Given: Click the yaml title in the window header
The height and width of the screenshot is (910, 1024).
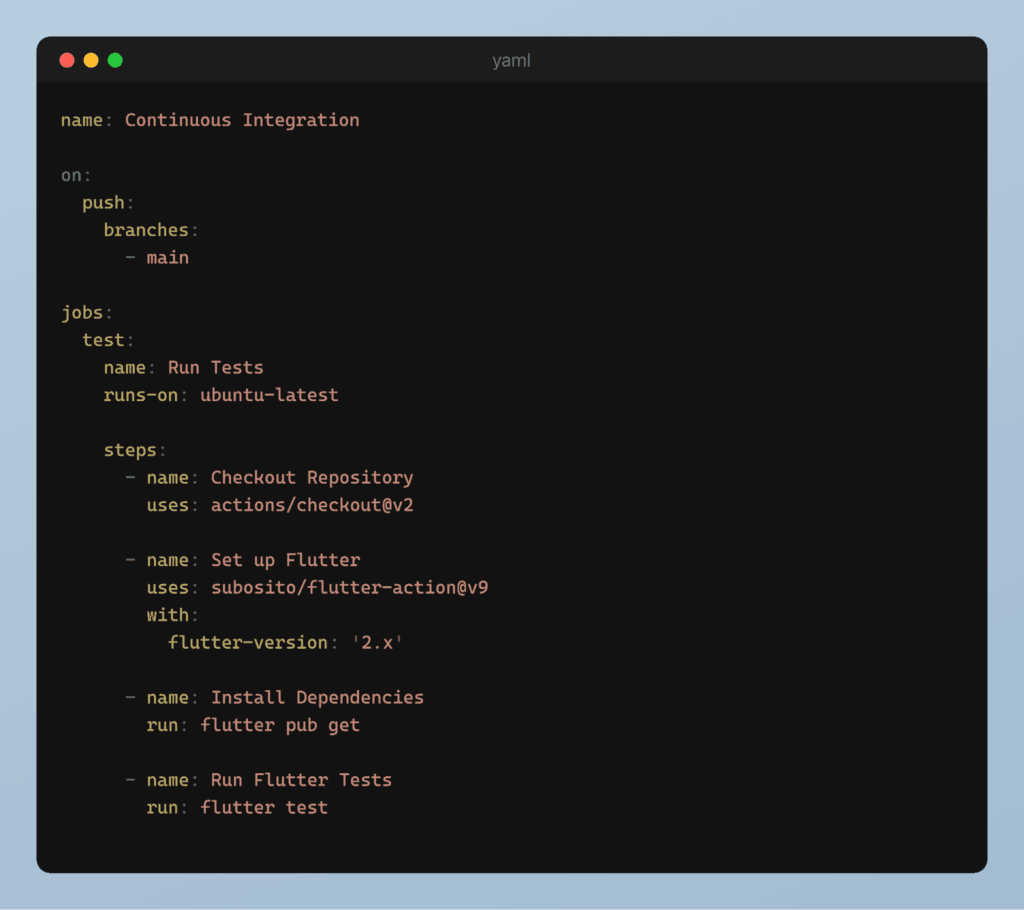Looking at the screenshot, I should (x=511, y=61).
